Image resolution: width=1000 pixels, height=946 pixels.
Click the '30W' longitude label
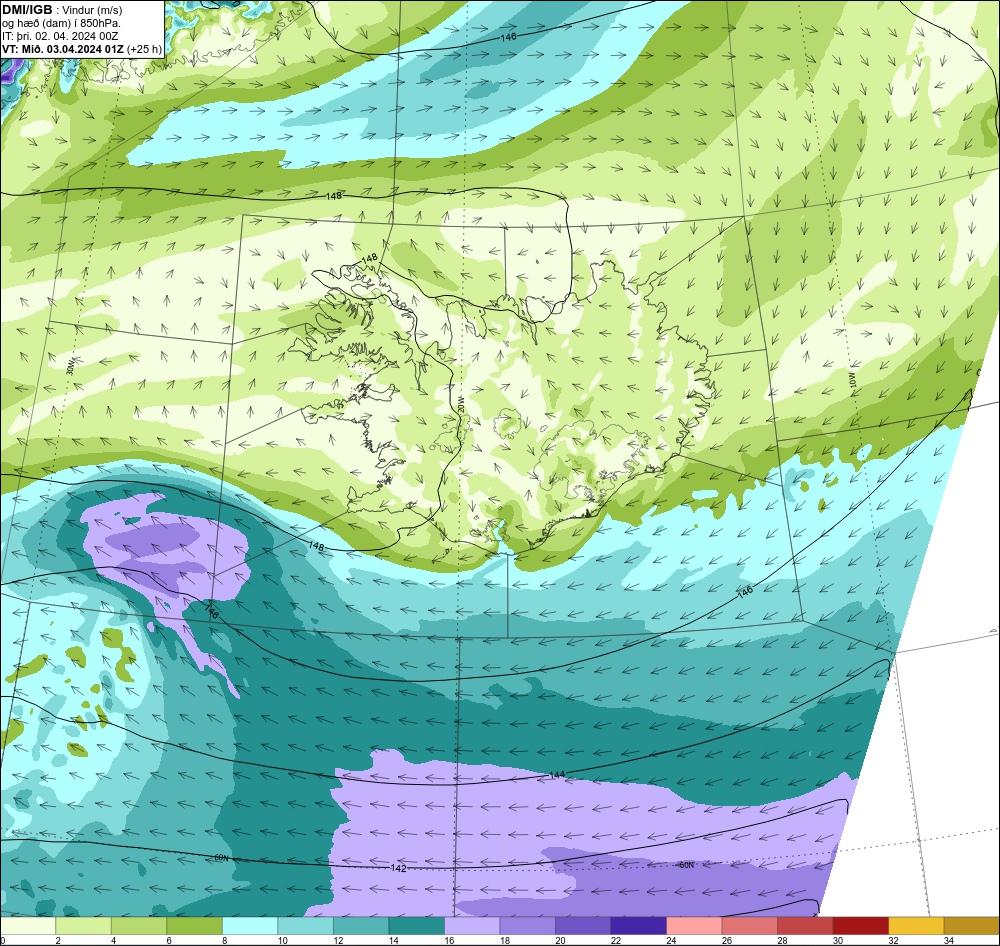70,368
